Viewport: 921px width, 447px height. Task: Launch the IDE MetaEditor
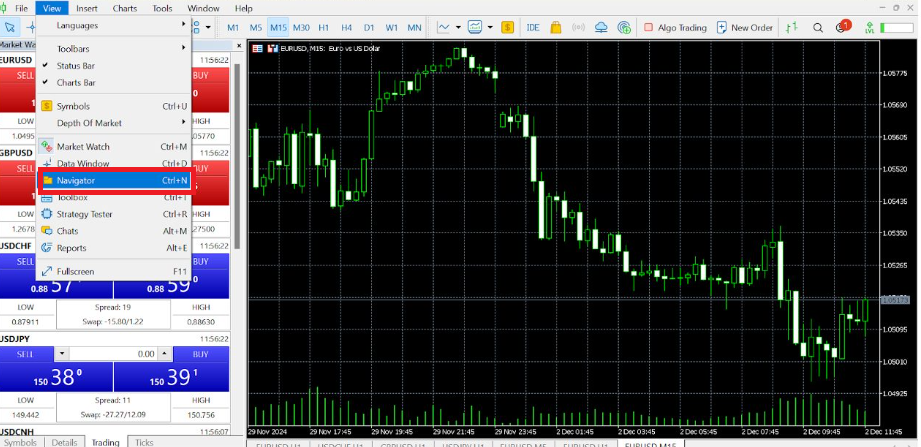(x=533, y=27)
